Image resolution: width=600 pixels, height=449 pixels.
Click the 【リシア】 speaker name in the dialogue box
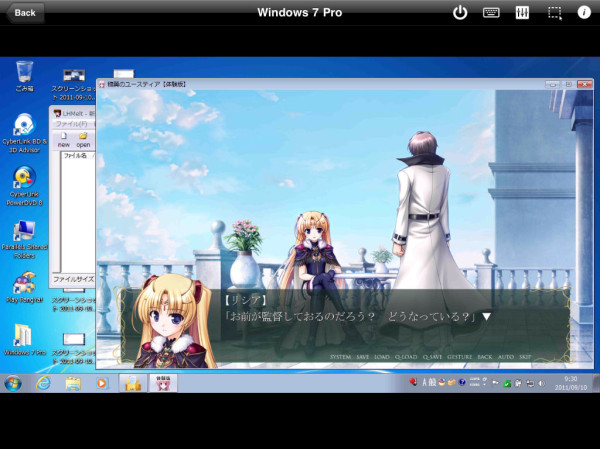pyautogui.click(x=246, y=300)
